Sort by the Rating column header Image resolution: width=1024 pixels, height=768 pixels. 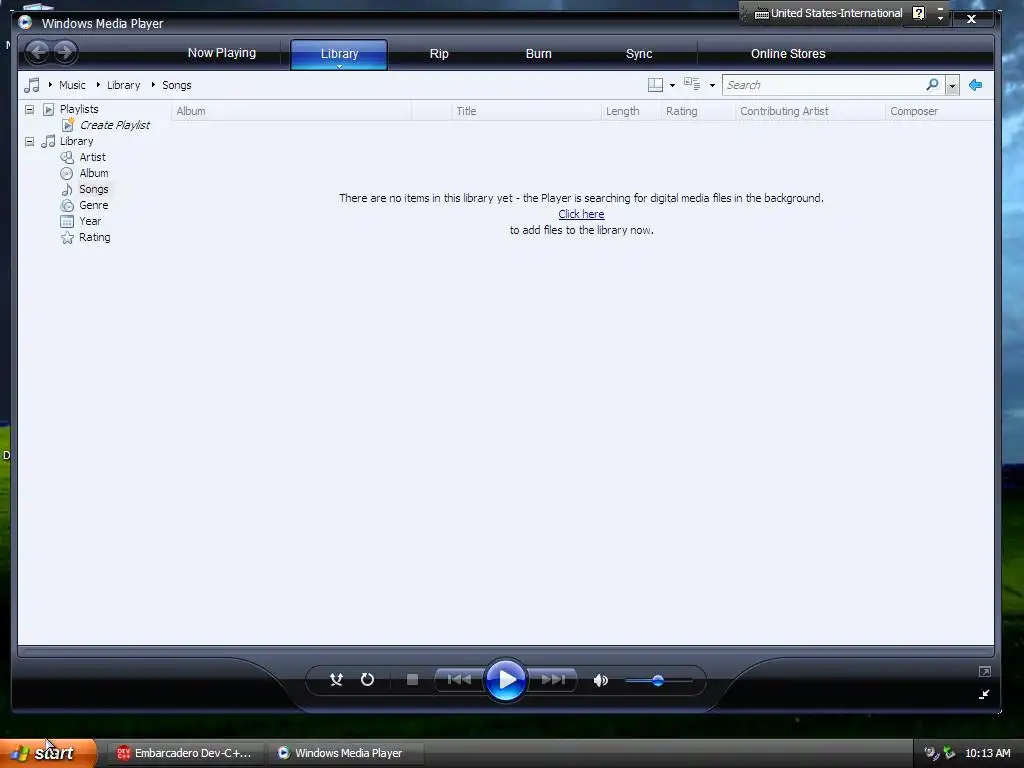(x=698, y=111)
